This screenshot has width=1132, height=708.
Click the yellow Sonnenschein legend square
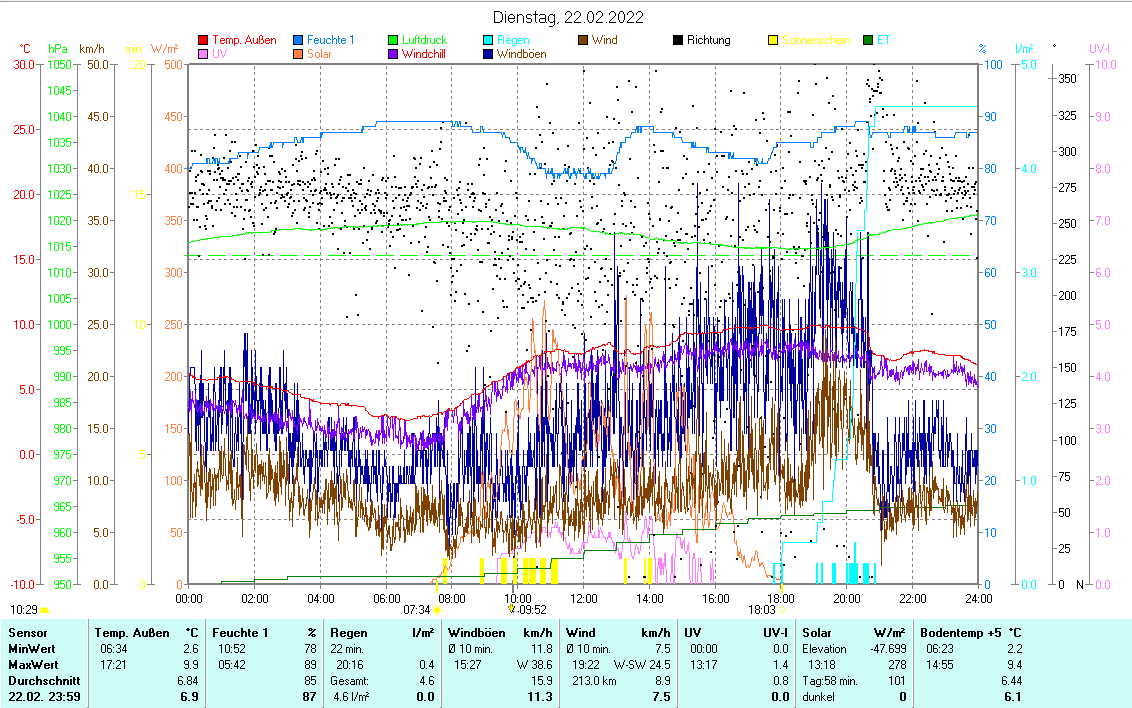[x=773, y=40]
